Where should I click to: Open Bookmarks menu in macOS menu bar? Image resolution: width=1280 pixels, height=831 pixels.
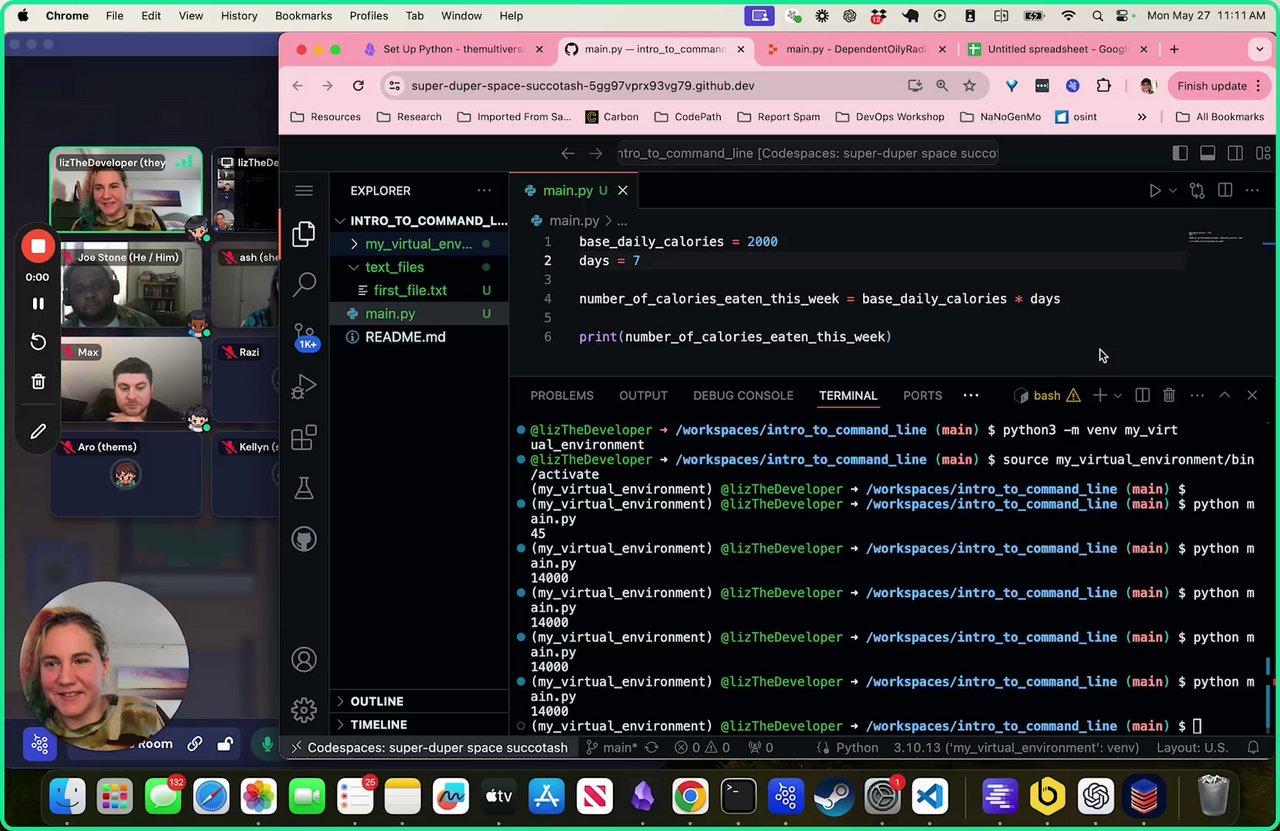point(303,16)
